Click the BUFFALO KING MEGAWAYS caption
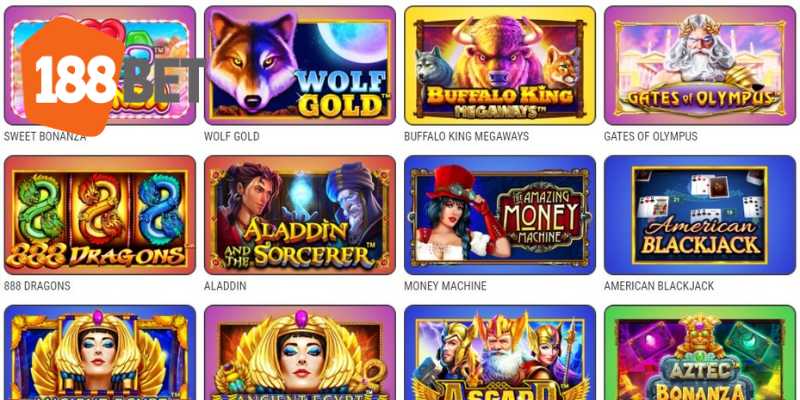The image size is (800, 400). 466,137
